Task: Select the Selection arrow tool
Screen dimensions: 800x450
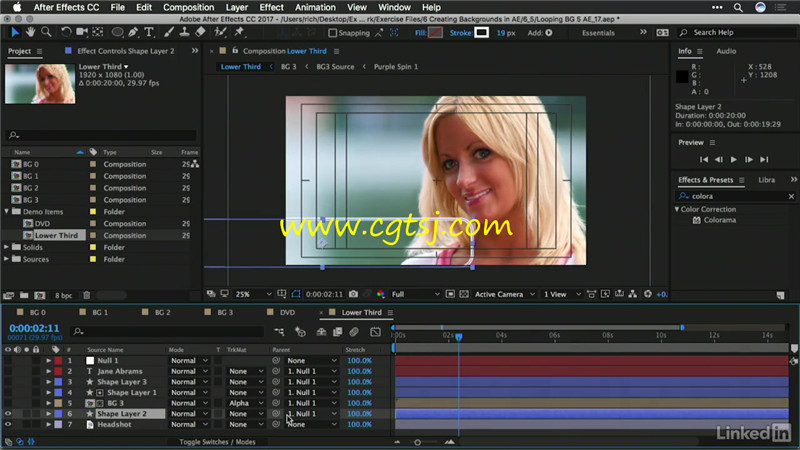Action: [15, 32]
